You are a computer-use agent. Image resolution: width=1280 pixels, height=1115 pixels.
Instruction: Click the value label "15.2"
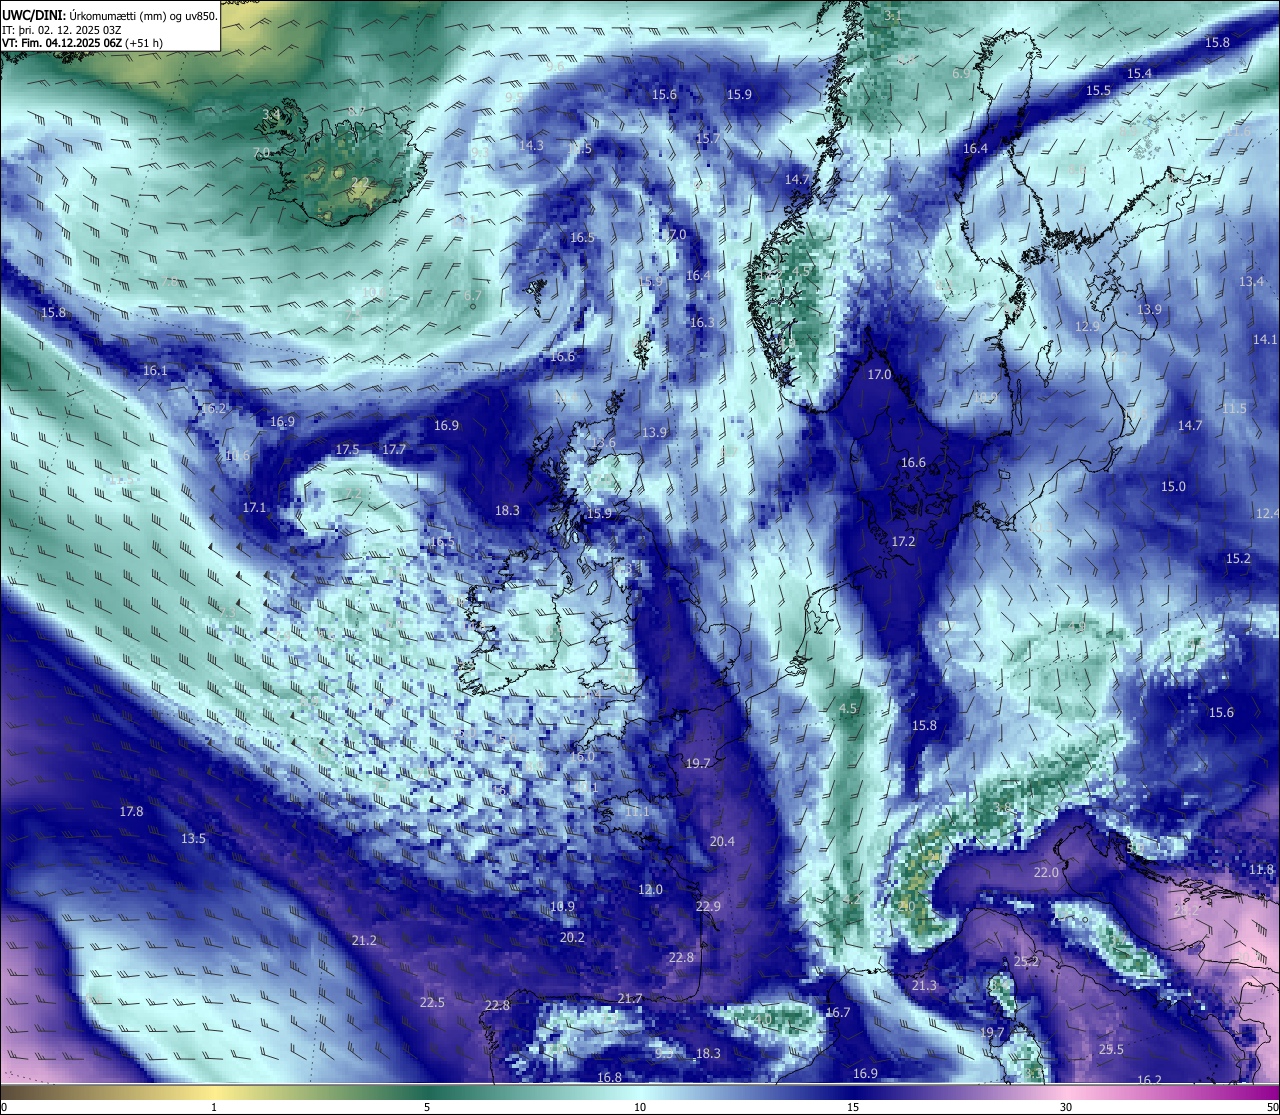point(1238,559)
